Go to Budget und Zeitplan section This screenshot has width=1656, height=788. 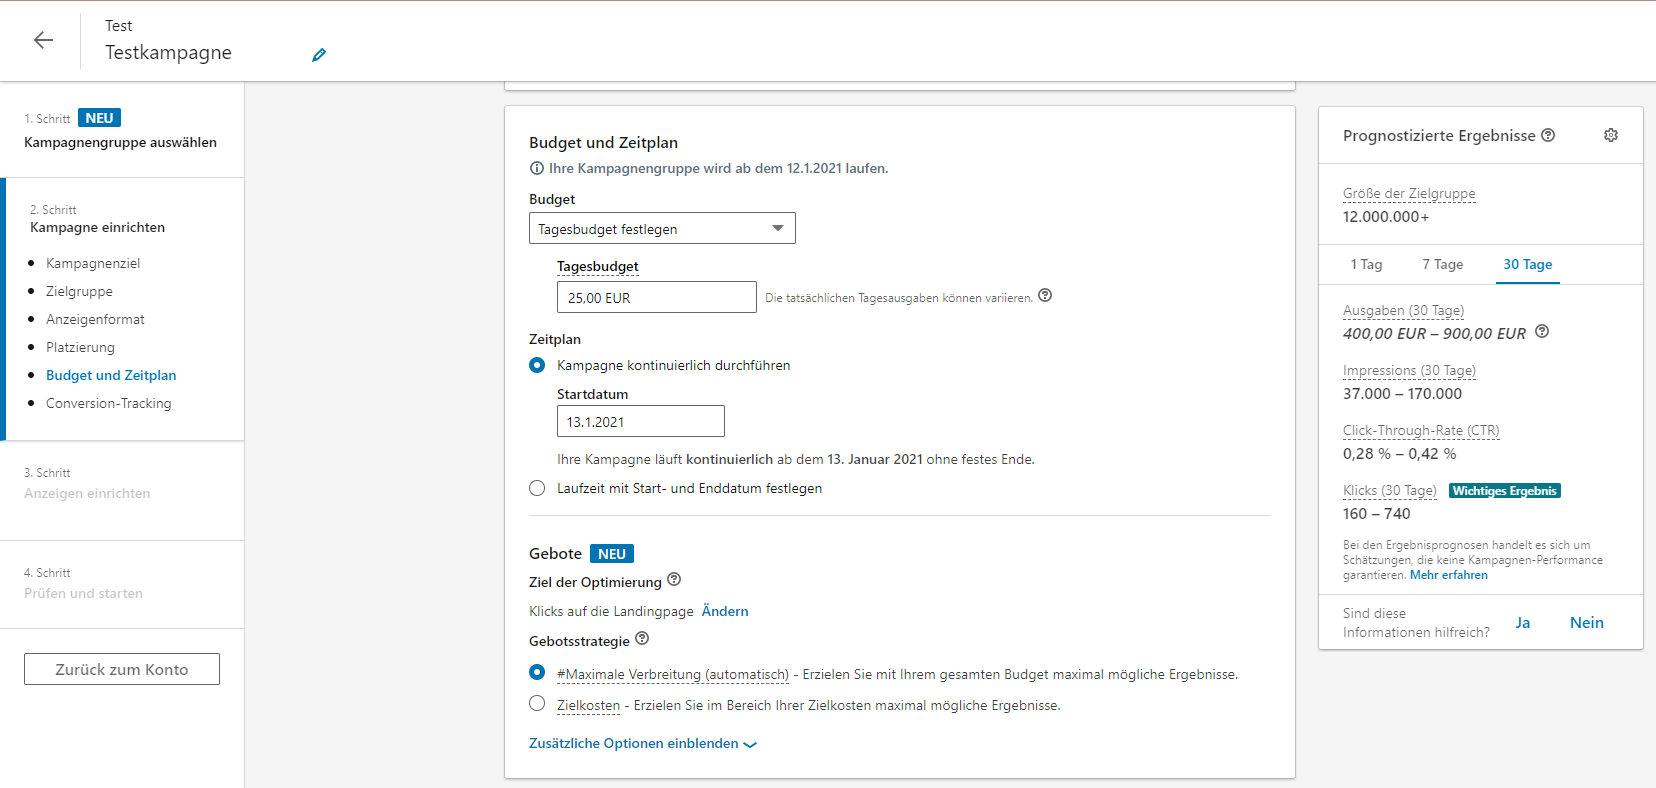pyautogui.click(x=111, y=375)
